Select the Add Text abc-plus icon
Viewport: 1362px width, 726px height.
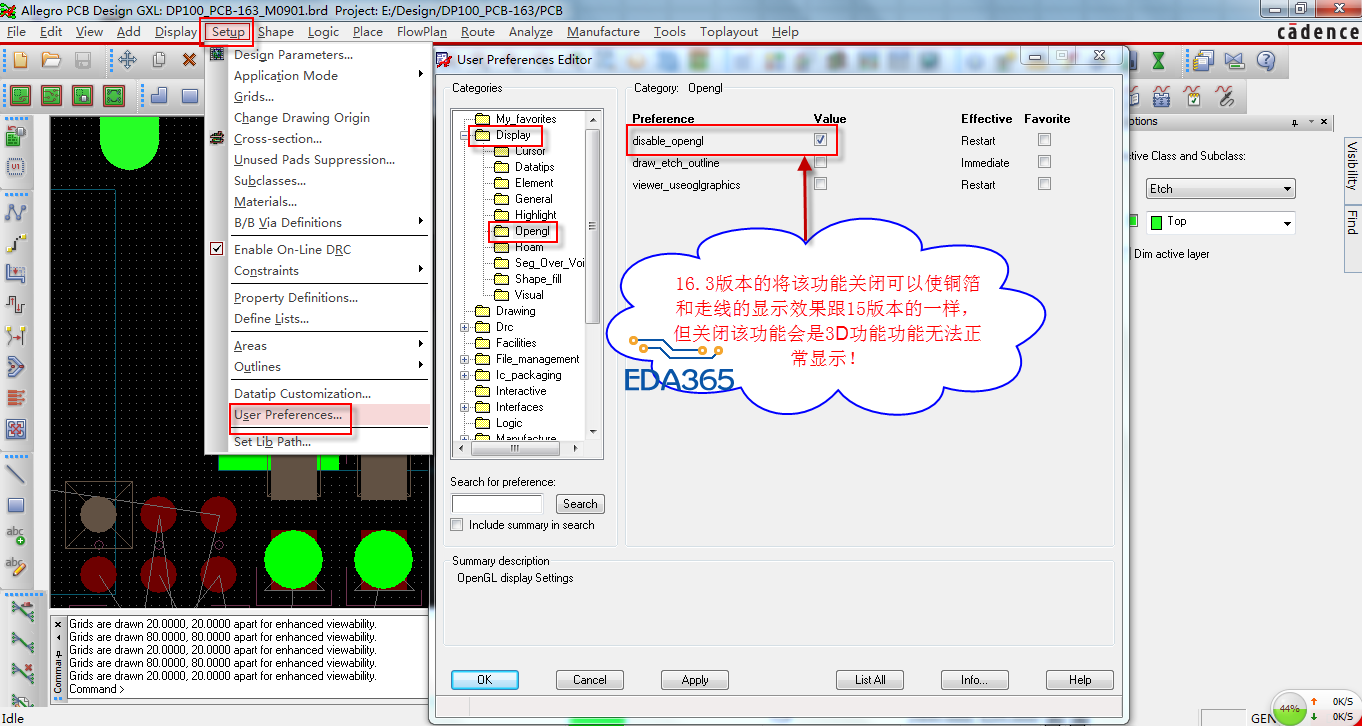(x=15, y=536)
